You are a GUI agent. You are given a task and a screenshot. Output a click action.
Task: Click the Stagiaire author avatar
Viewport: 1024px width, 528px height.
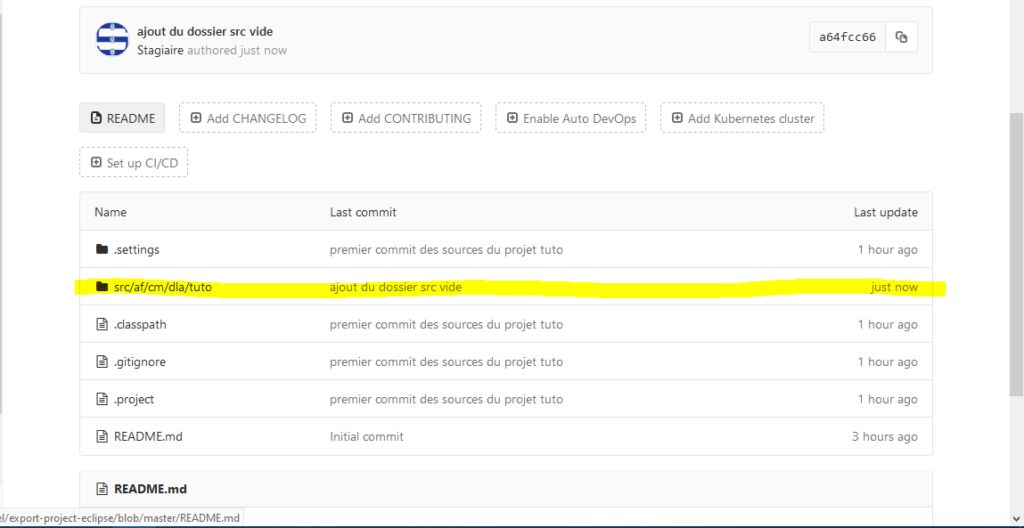(x=112, y=38)
